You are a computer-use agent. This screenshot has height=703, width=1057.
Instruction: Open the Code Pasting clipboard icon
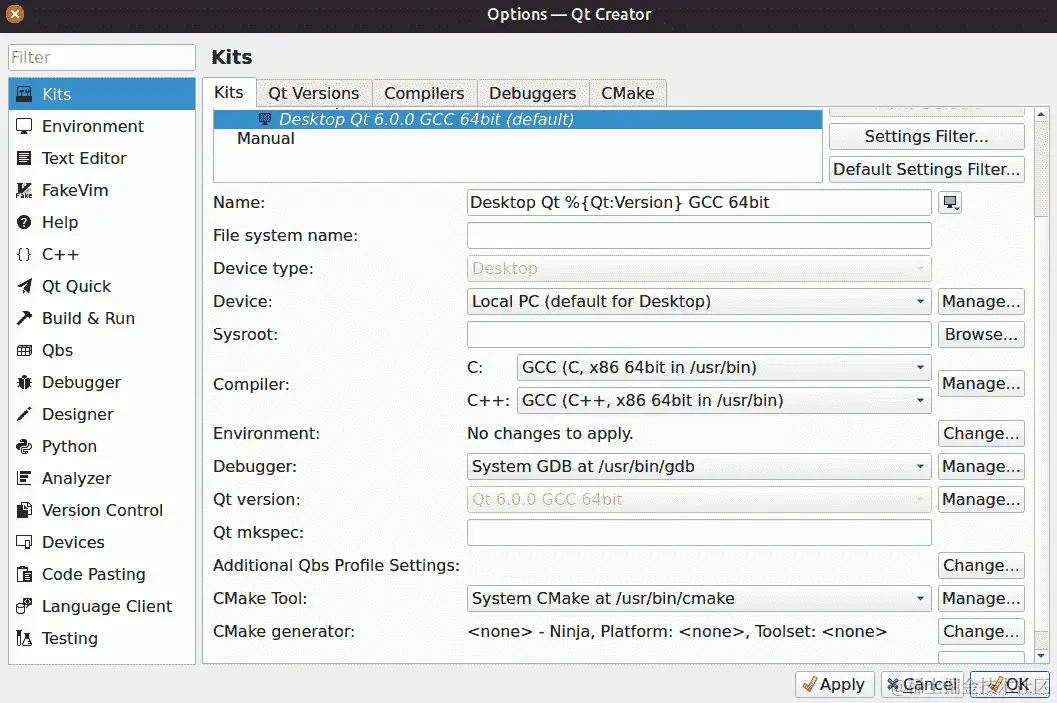24,574
